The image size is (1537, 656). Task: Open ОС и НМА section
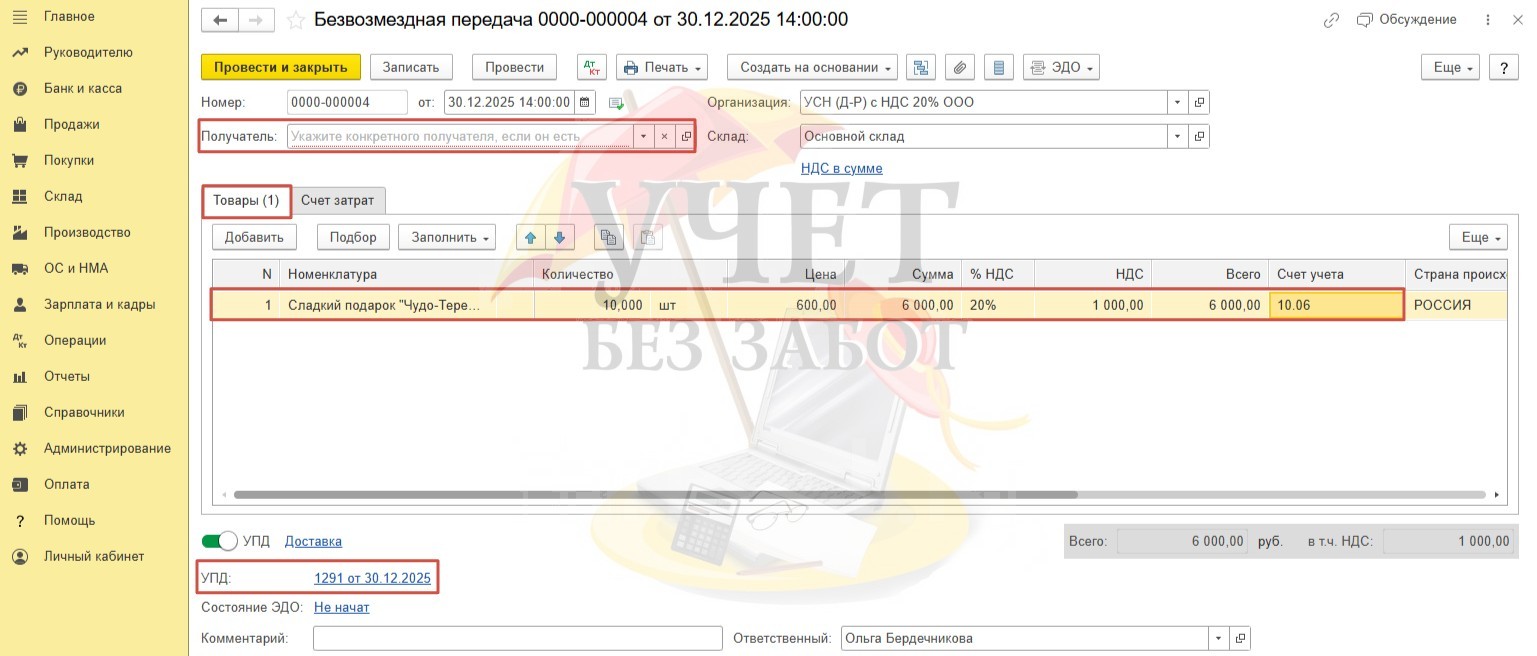click(x=76, y=268)
